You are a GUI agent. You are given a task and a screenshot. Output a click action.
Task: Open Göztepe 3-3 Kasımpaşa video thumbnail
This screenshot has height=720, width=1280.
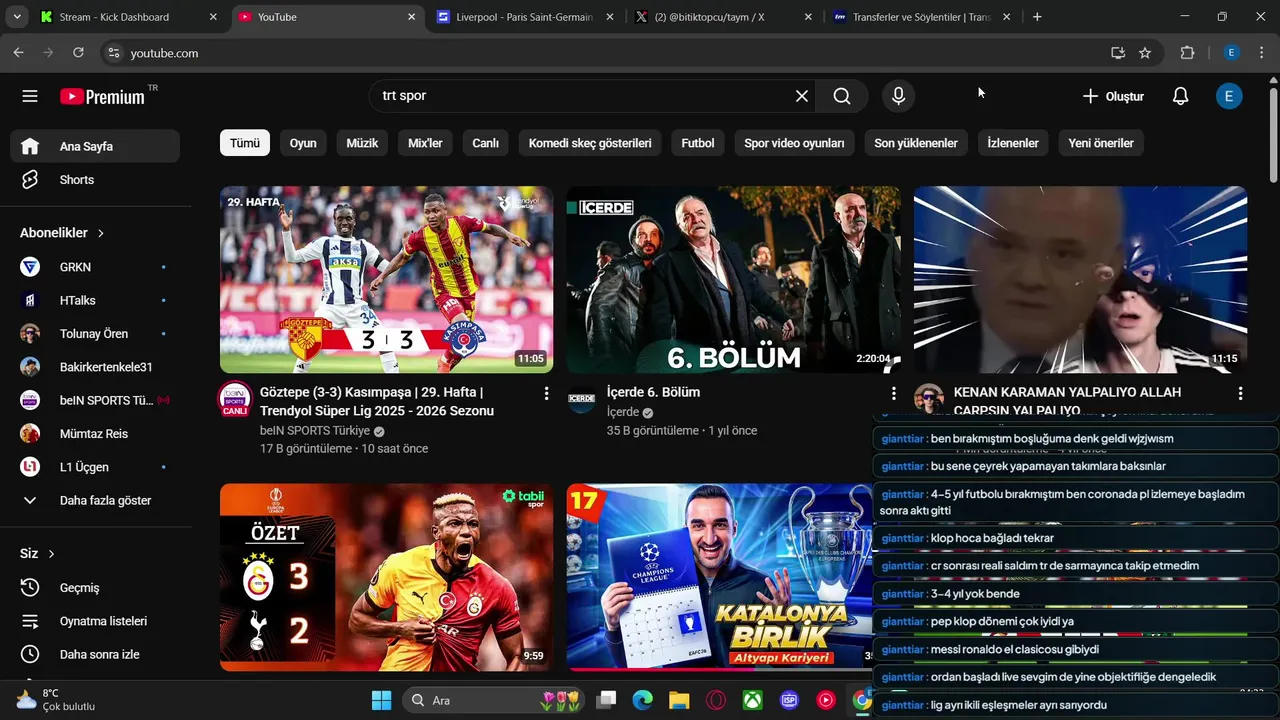(386, 279)
